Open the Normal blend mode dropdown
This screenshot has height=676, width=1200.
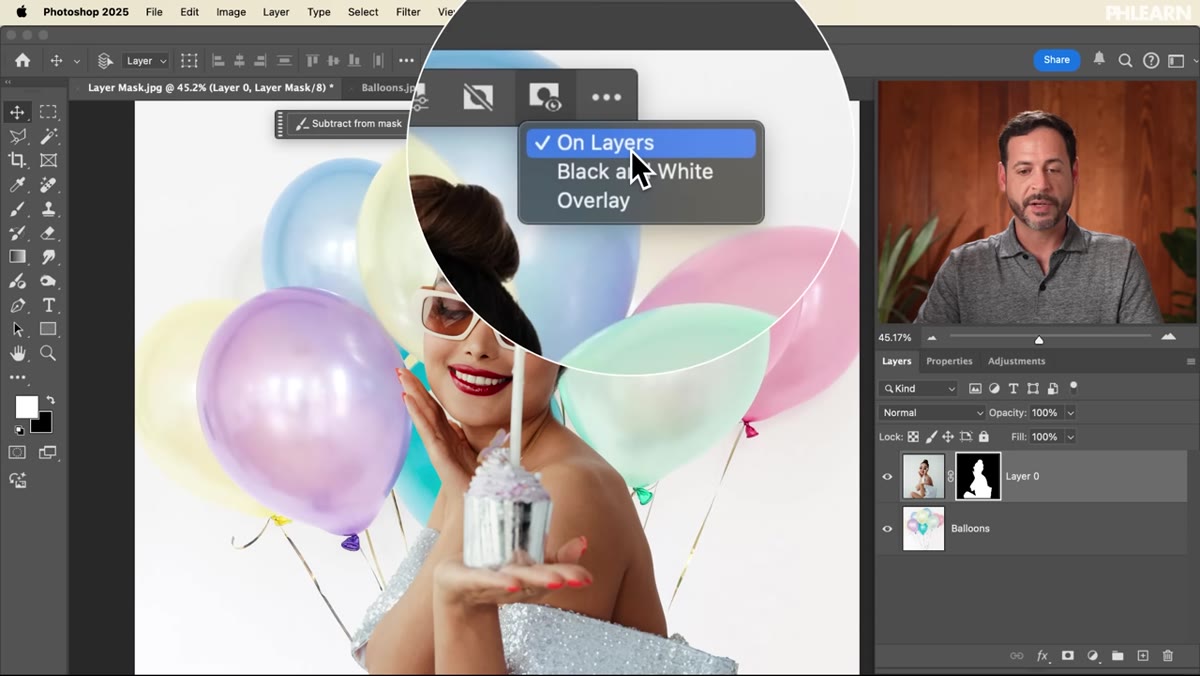tap(932, 413)
